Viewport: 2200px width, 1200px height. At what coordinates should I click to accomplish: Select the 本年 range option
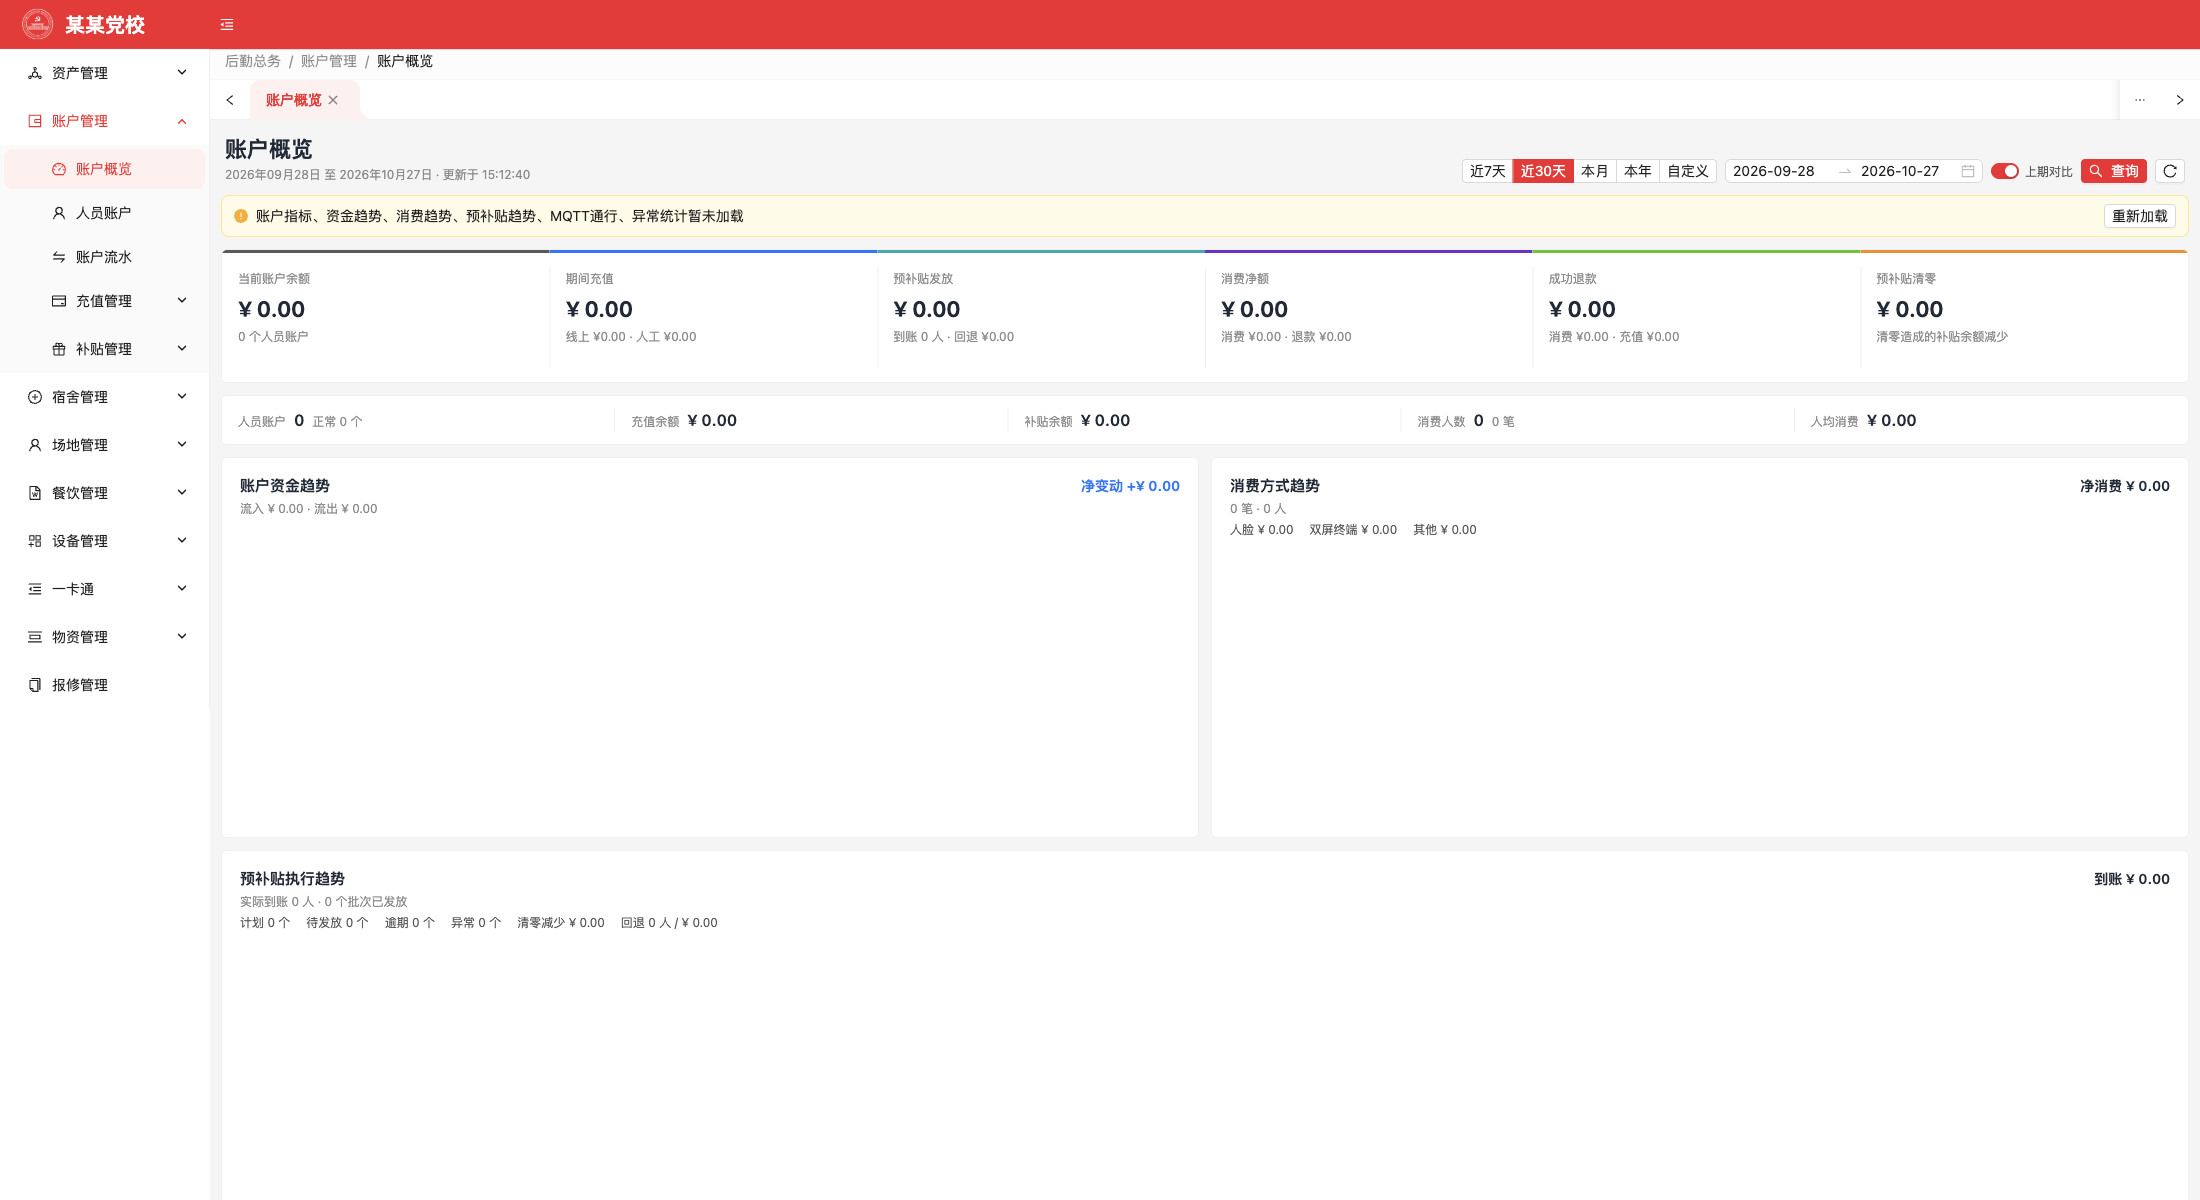pyautogui.click(x=1638, y=171)
